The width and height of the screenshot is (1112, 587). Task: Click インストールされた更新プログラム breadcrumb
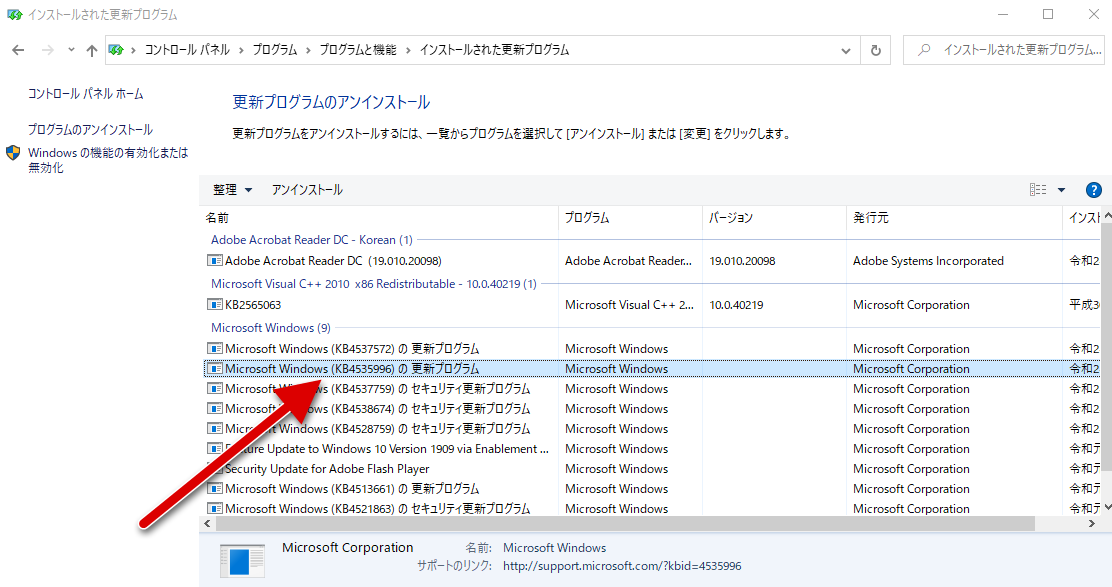click(x=494, y=50)
